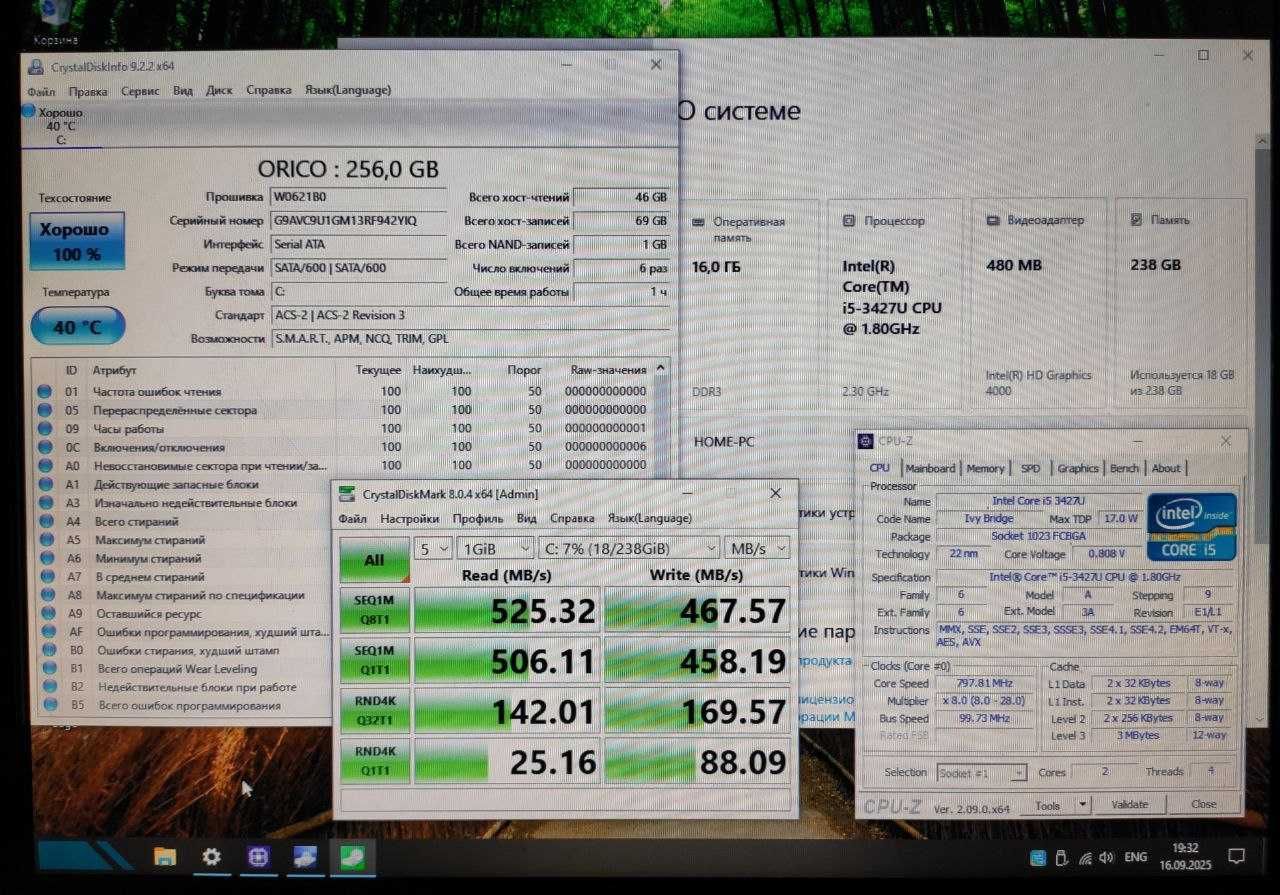Open the notification center icon
This screenshot has height=895, width=1280.
tap(1236, 857)
